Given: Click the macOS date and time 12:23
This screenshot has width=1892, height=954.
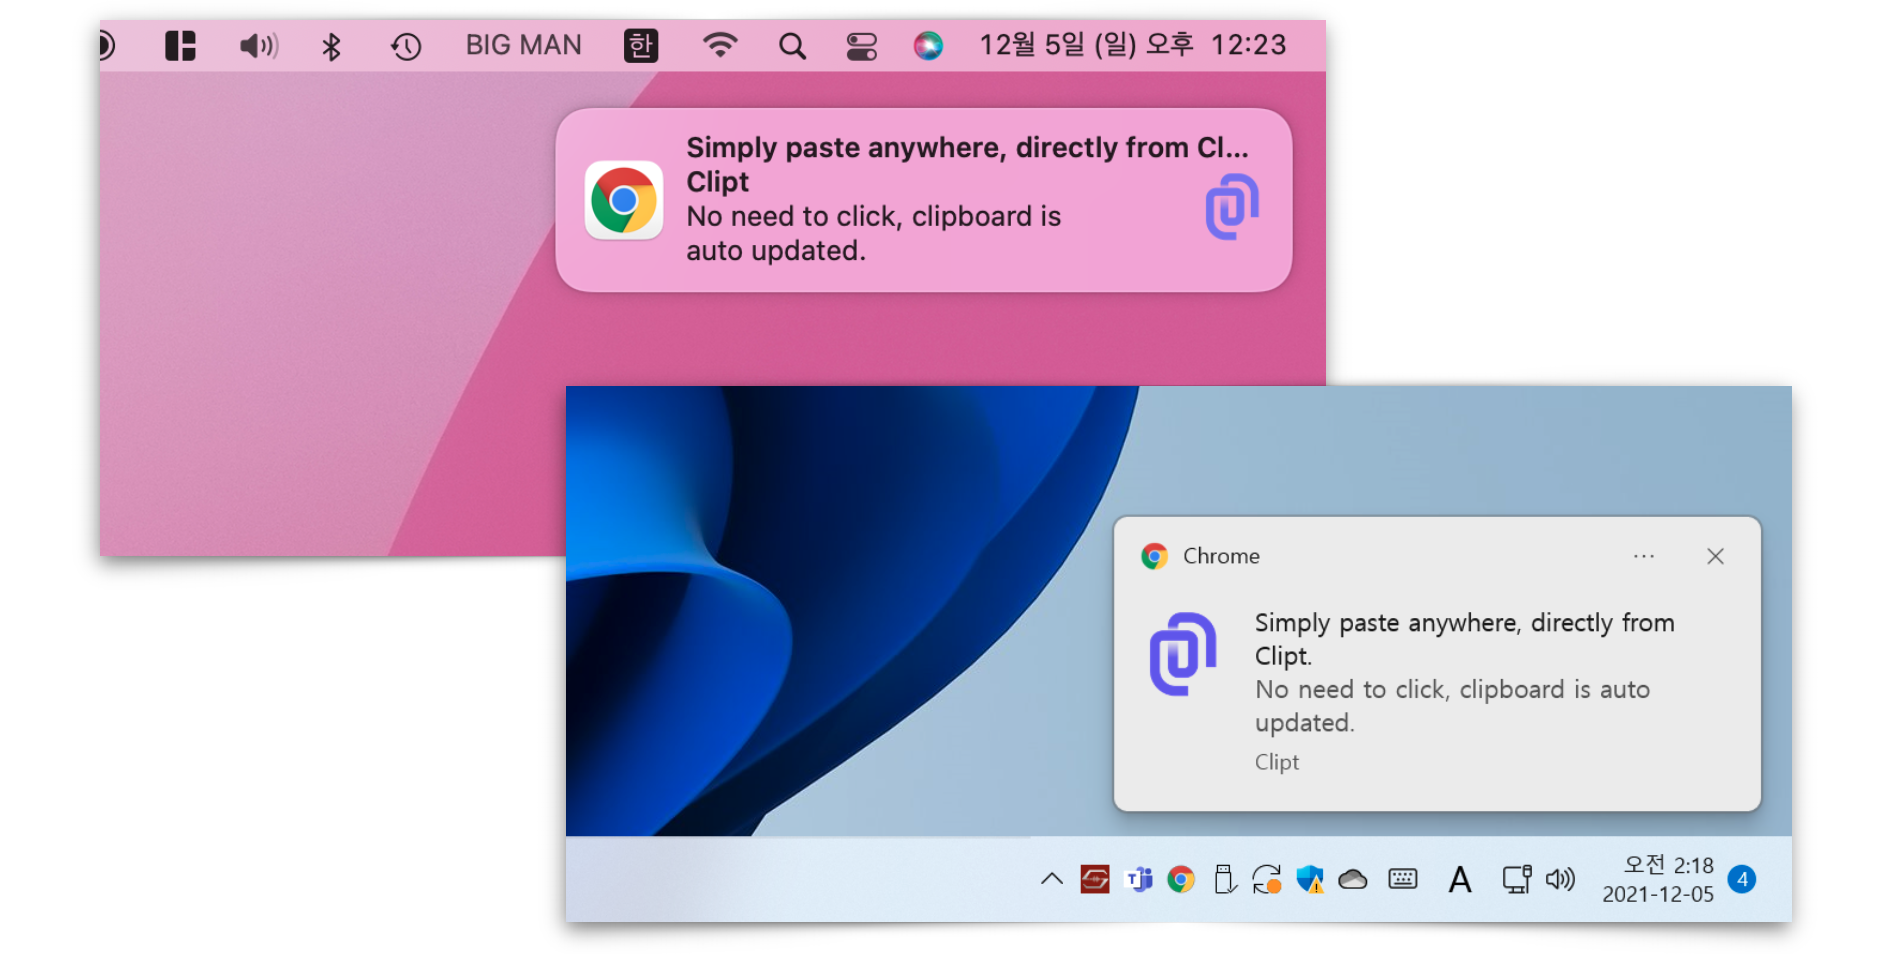Looking at the screenshot, I should click(x=1132, y=45).
